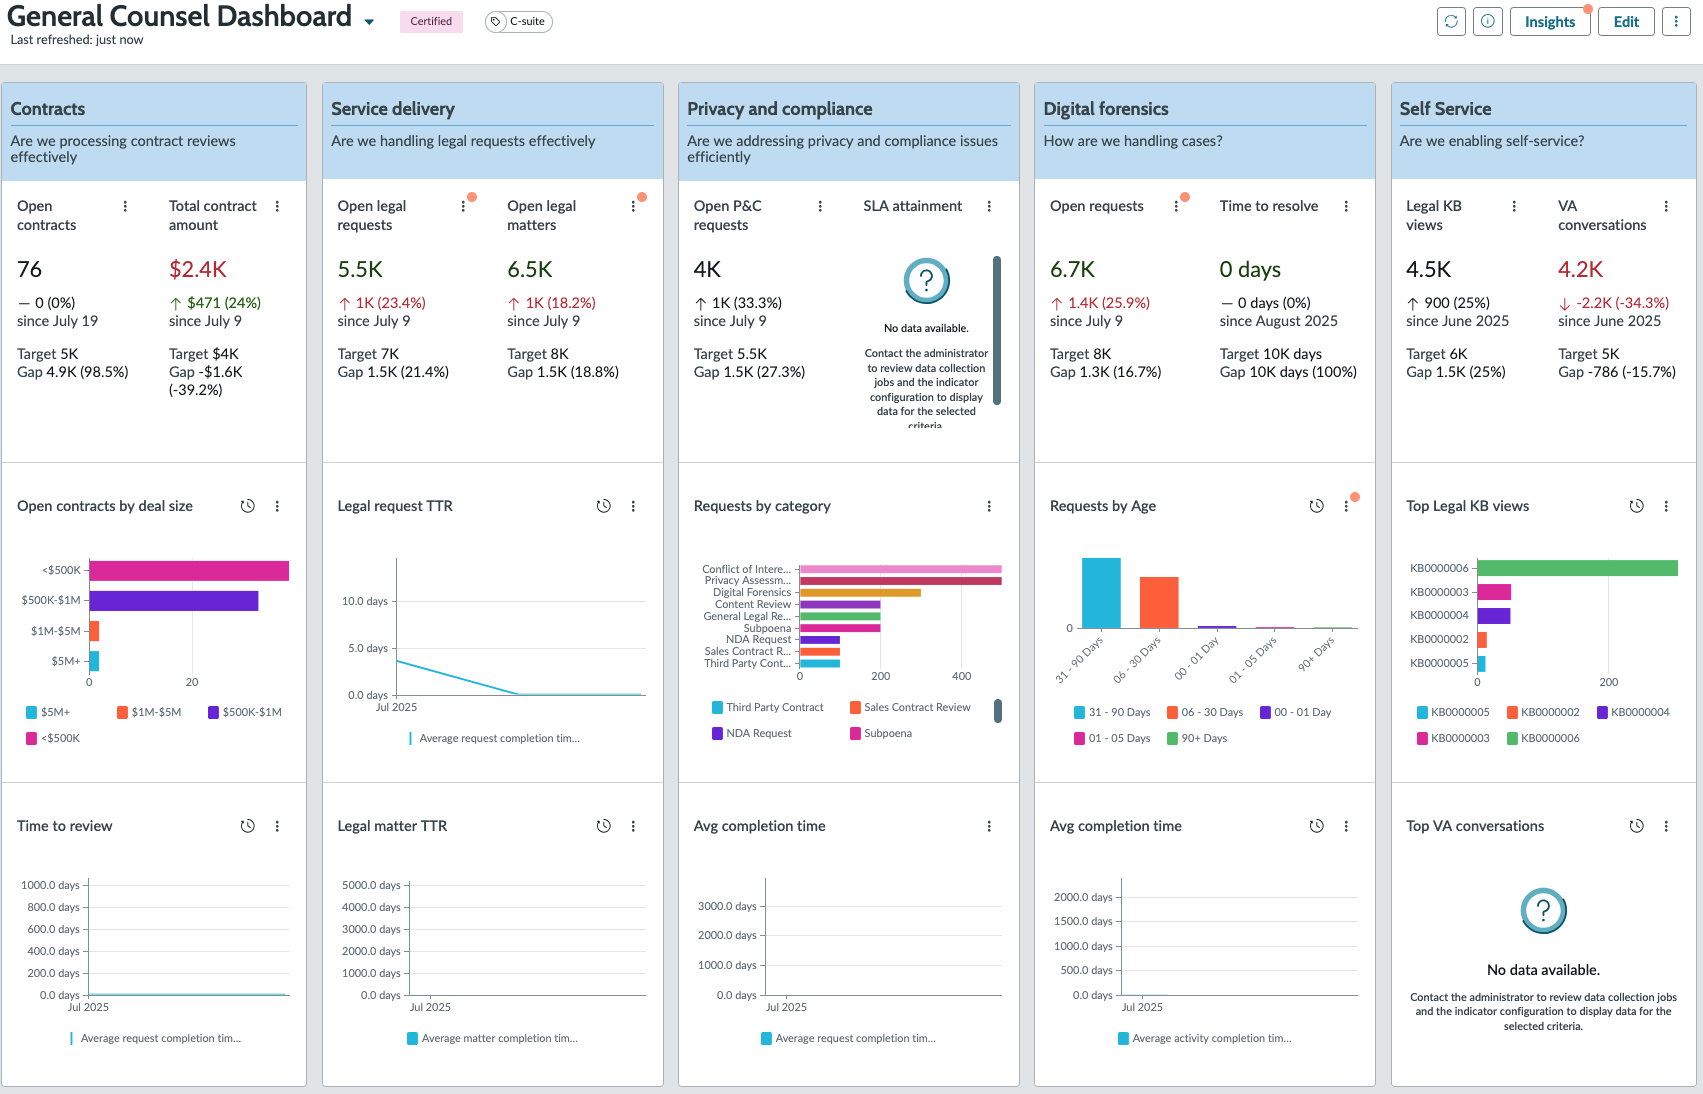Click the Digital Forensics yellow category bar
This screenshot has height=1094, width=1703.
point(860,592)
